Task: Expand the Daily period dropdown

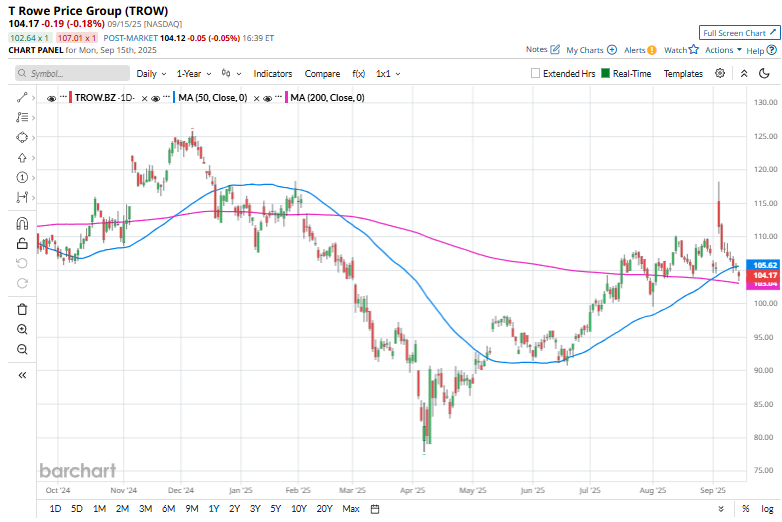Action: click(151, 73)
